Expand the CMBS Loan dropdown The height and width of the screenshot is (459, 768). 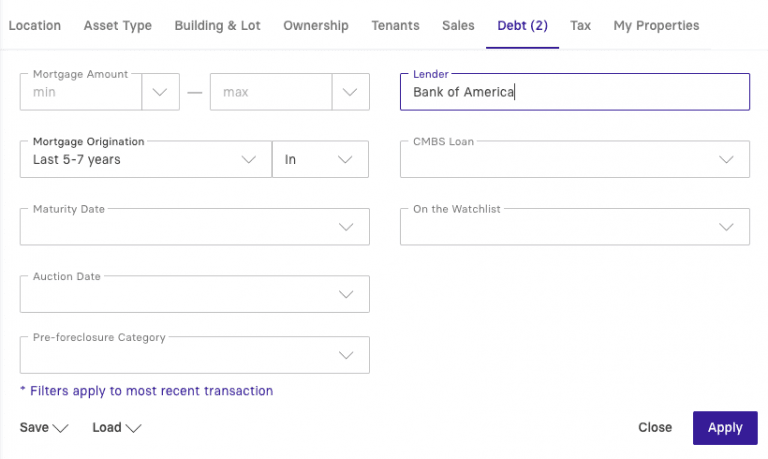(575, 159)
